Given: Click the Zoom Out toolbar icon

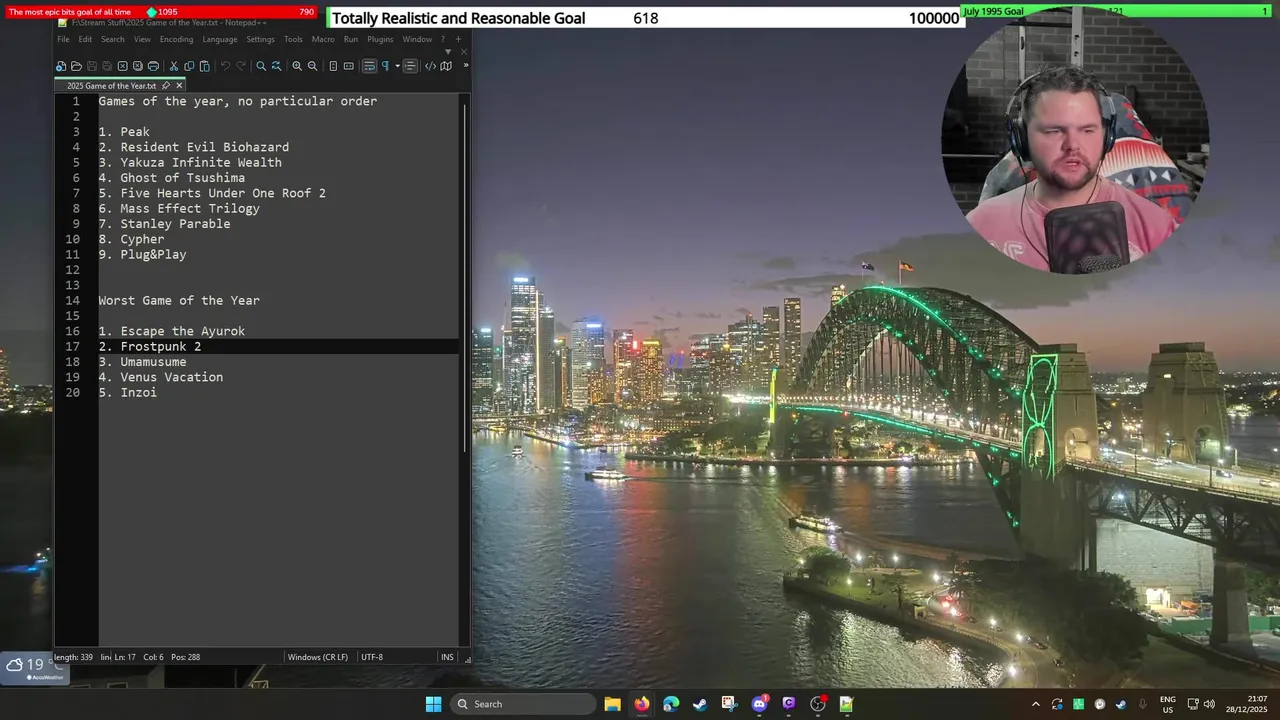Looking at the screenshot, I should tap(312, 66).
